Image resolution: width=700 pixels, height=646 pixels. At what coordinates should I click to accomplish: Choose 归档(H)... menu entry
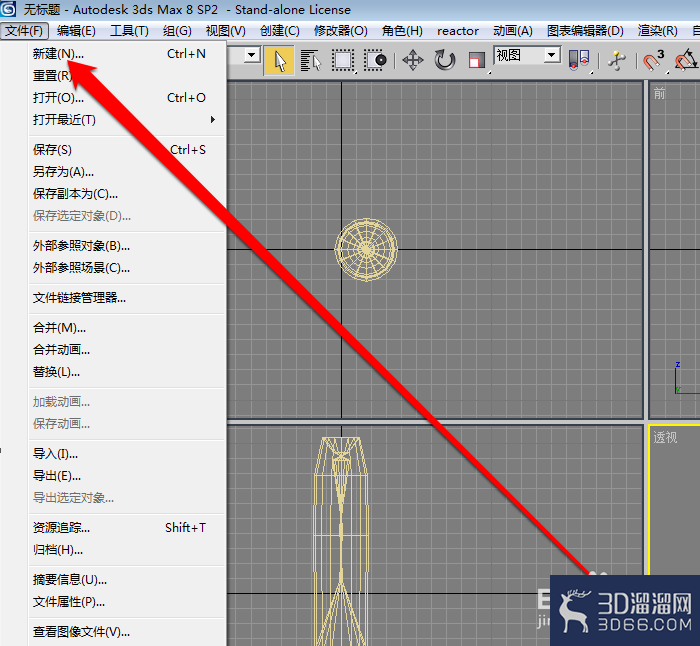coord(127,550)
